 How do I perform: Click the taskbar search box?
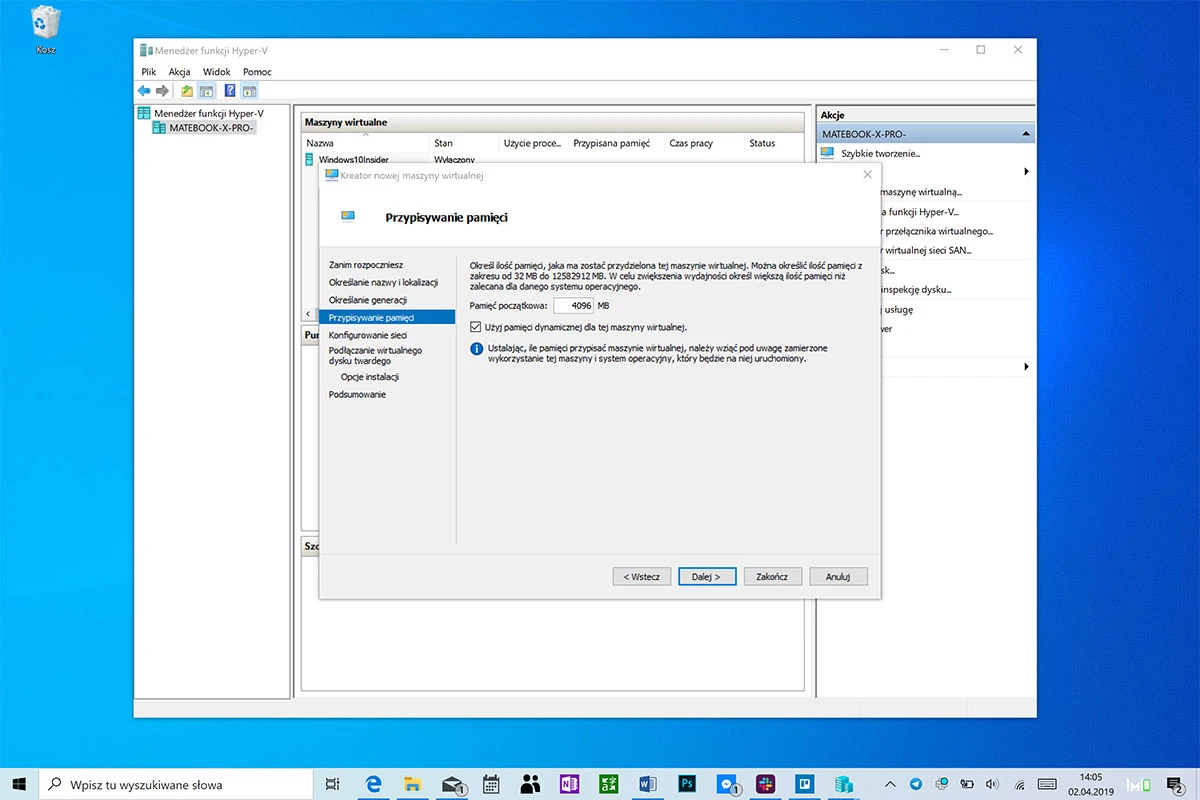[178, 784]
